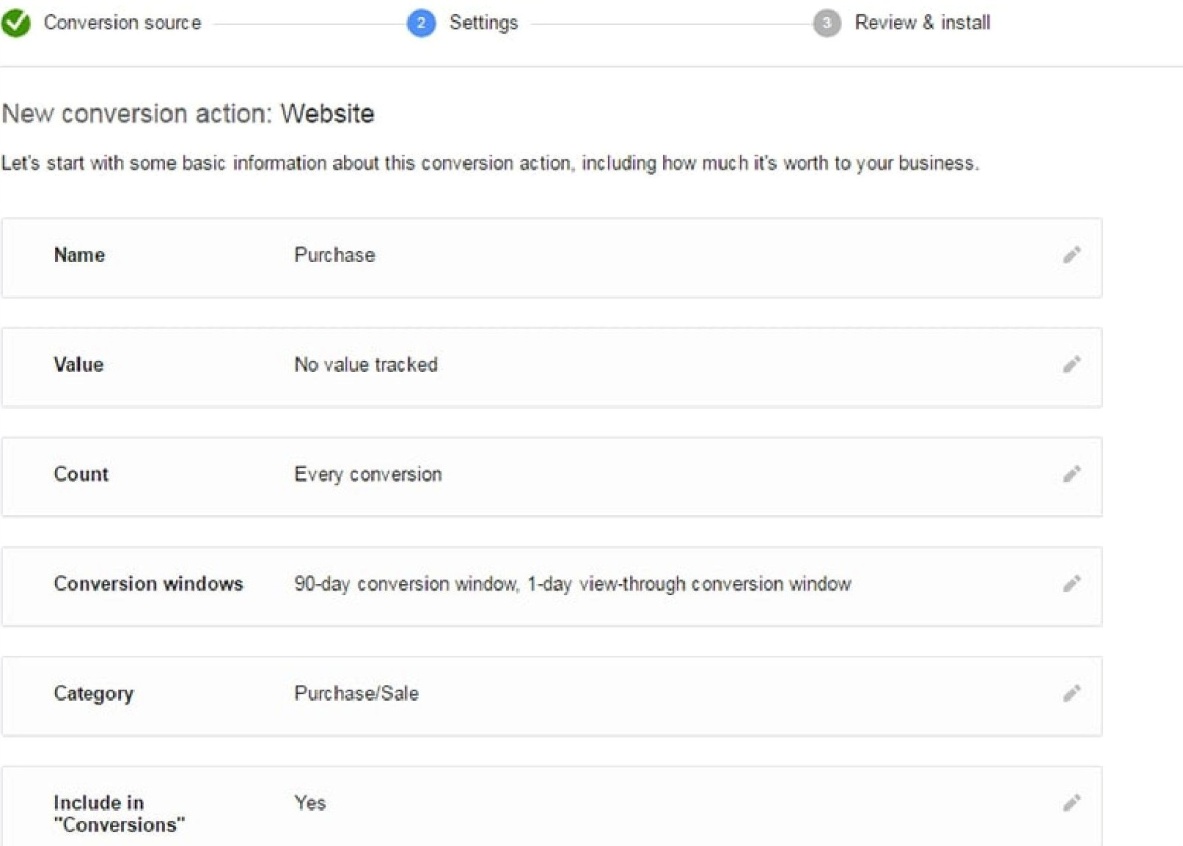Edit Category using its pencil icon
Viewport: 1183px width, 846px height.
tap(1071, 693)
